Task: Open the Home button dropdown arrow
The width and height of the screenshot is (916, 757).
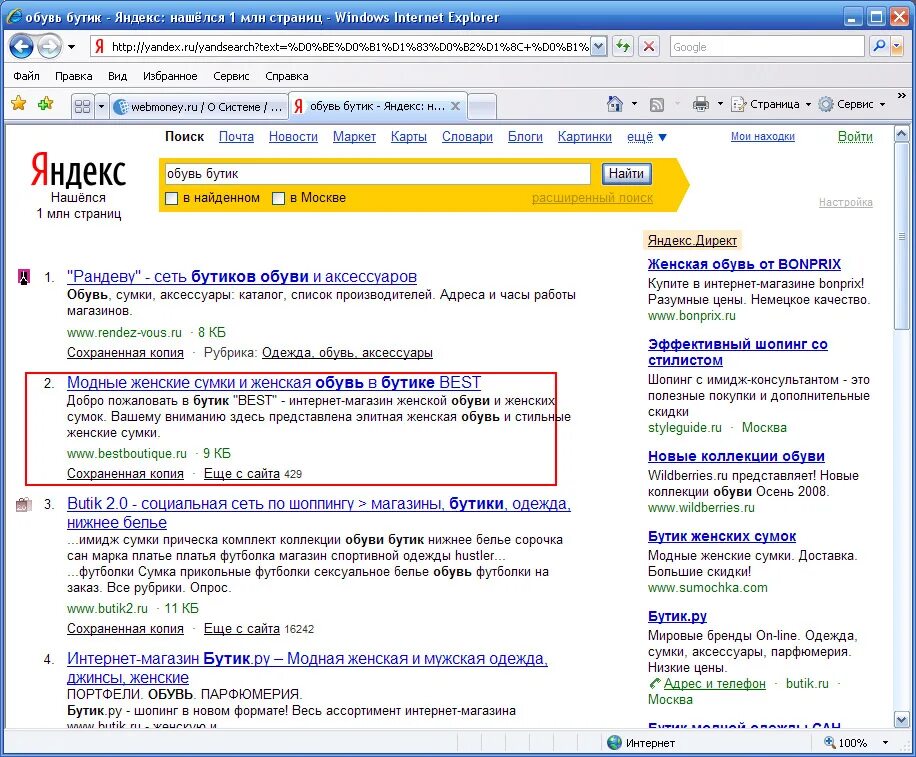Action: click(x=634, y=104)
